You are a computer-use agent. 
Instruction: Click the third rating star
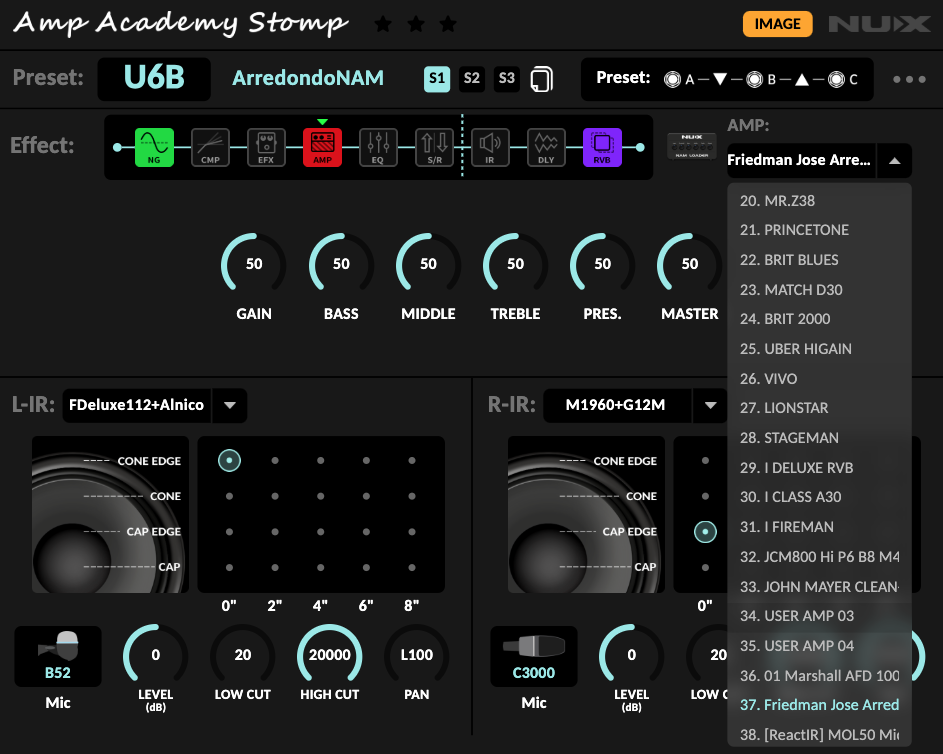(x=448, y=25)
